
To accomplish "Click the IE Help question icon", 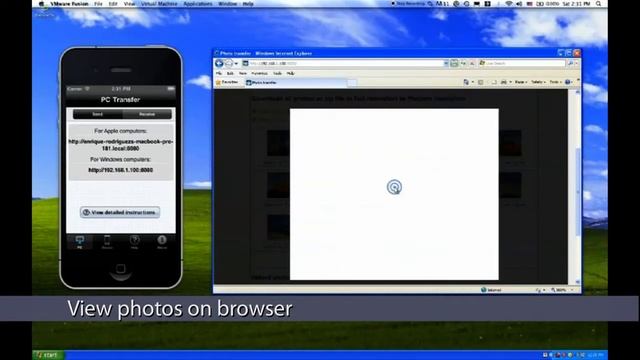I will [567, 82].
